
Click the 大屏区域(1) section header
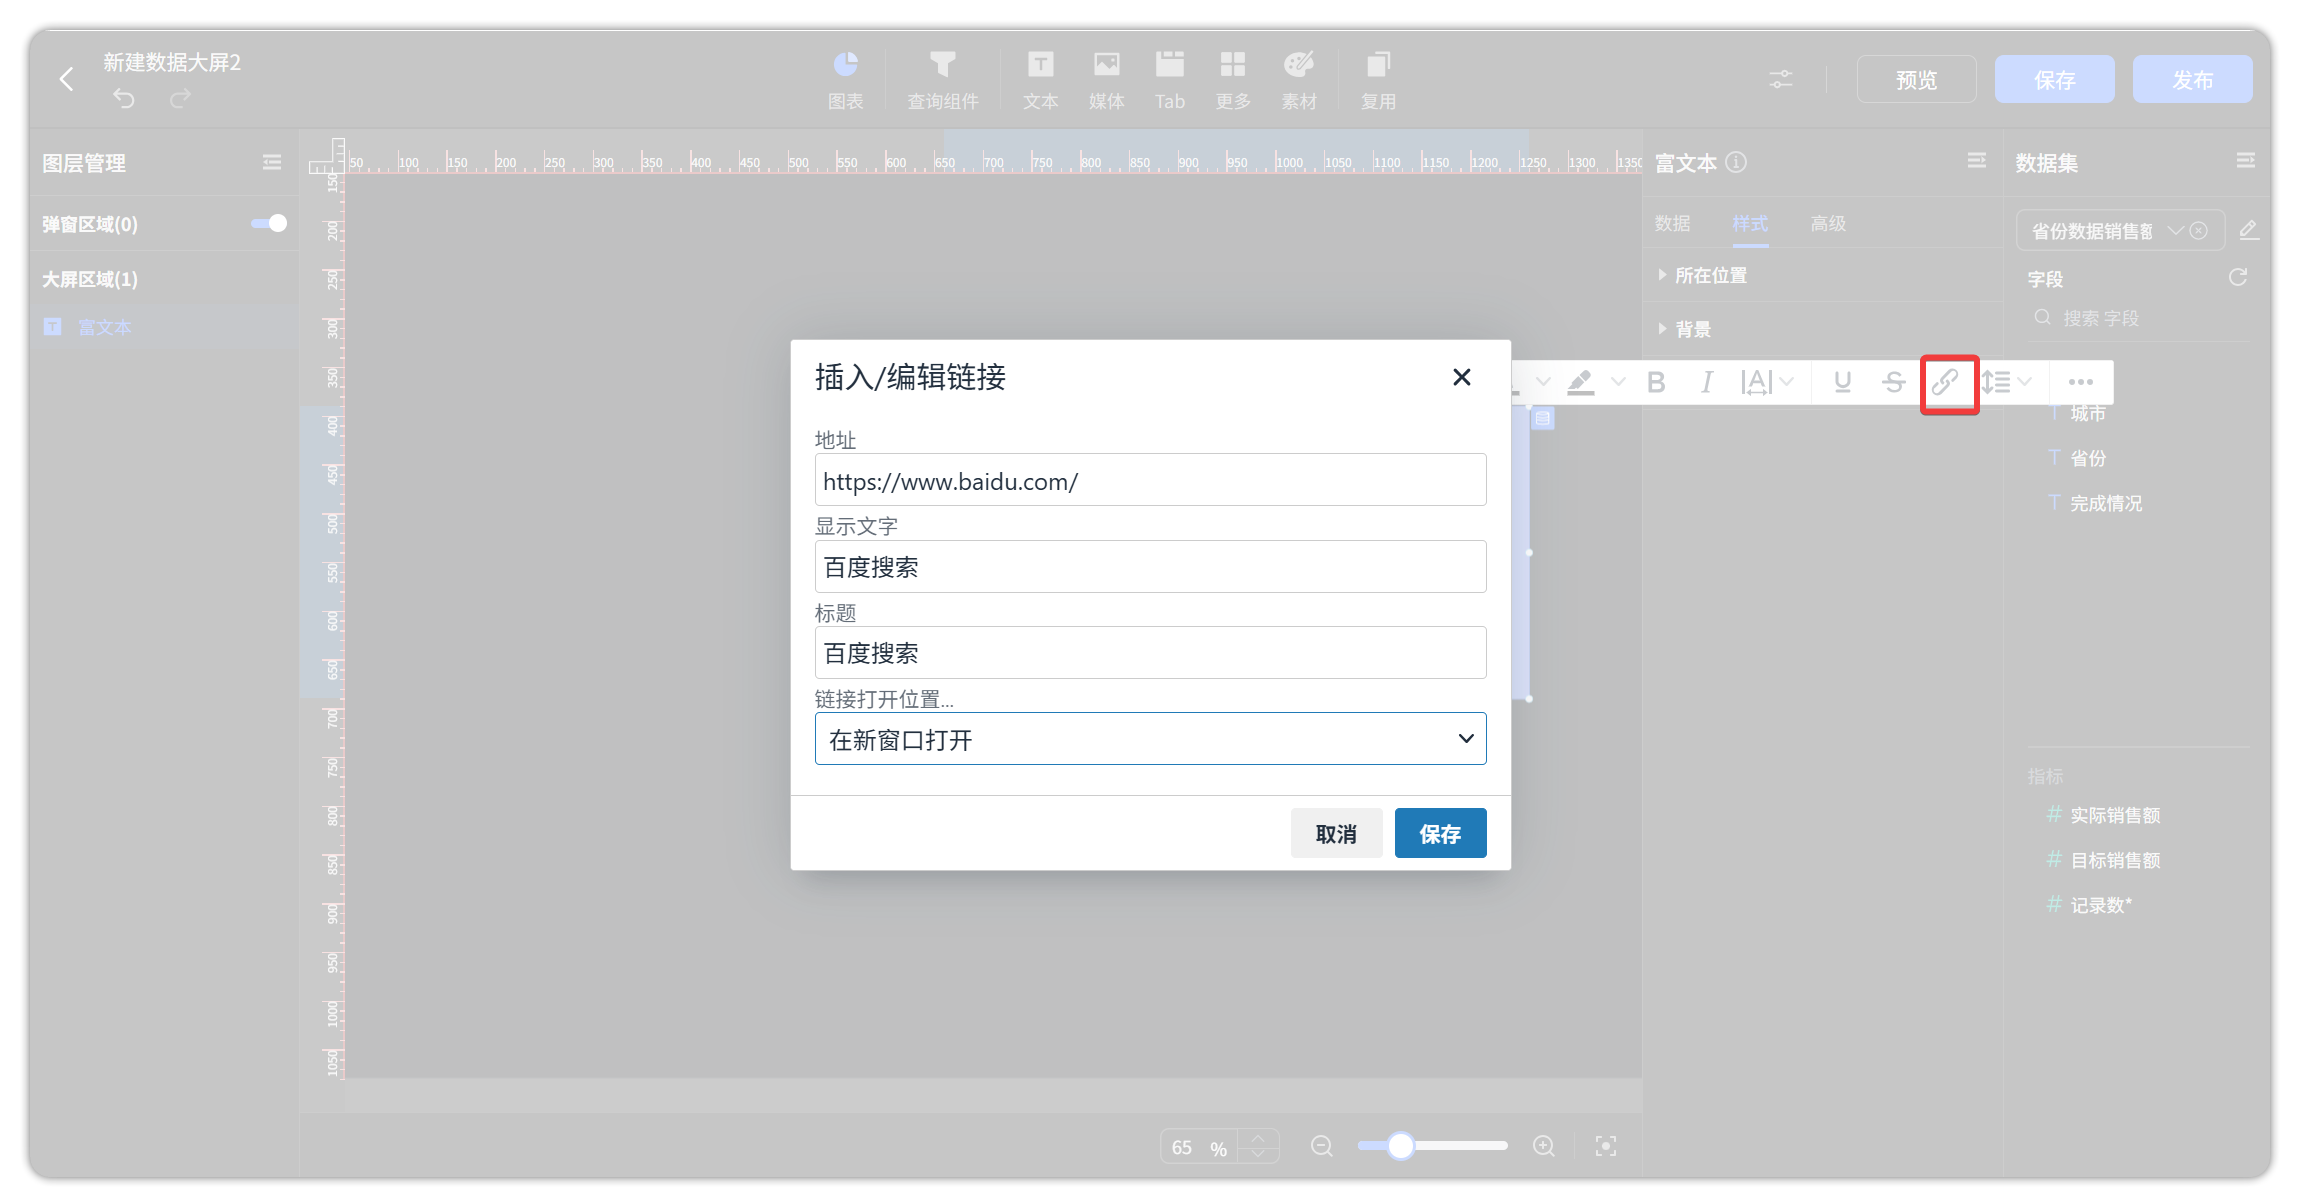click(90, 279)
